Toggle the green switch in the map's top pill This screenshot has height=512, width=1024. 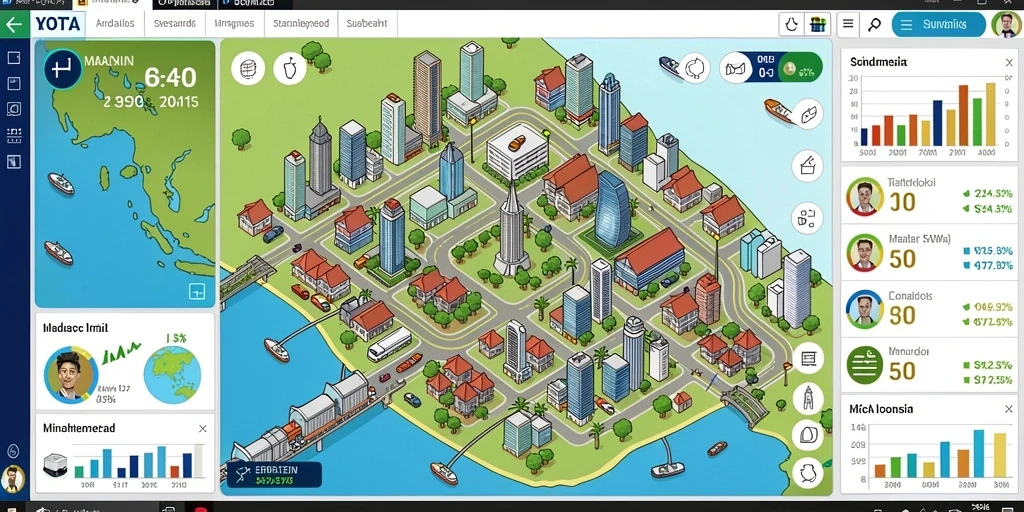799,67
